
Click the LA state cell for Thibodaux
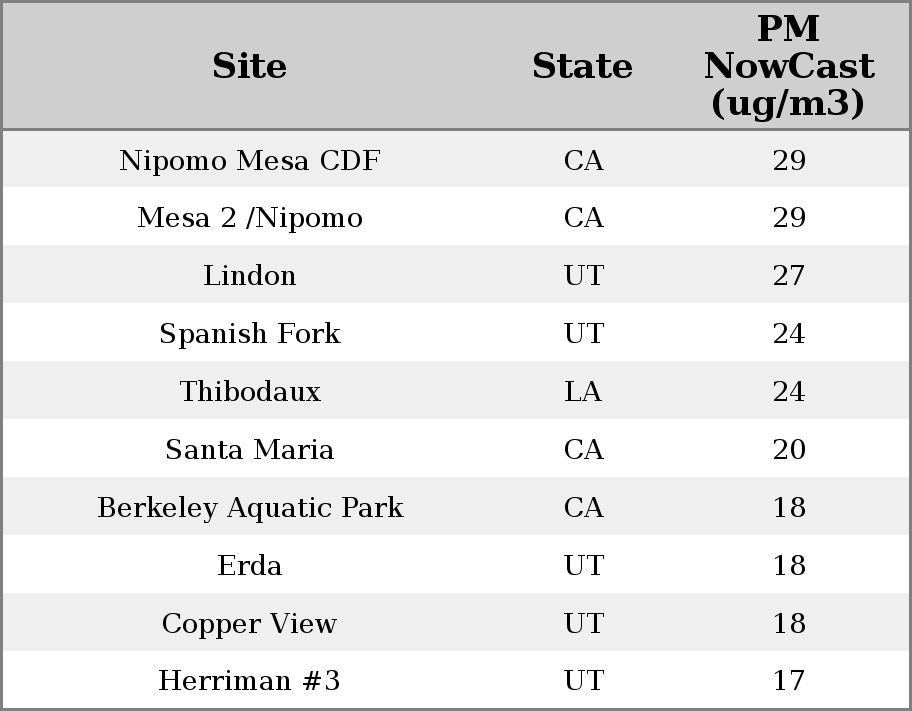[x=583, y=392]
